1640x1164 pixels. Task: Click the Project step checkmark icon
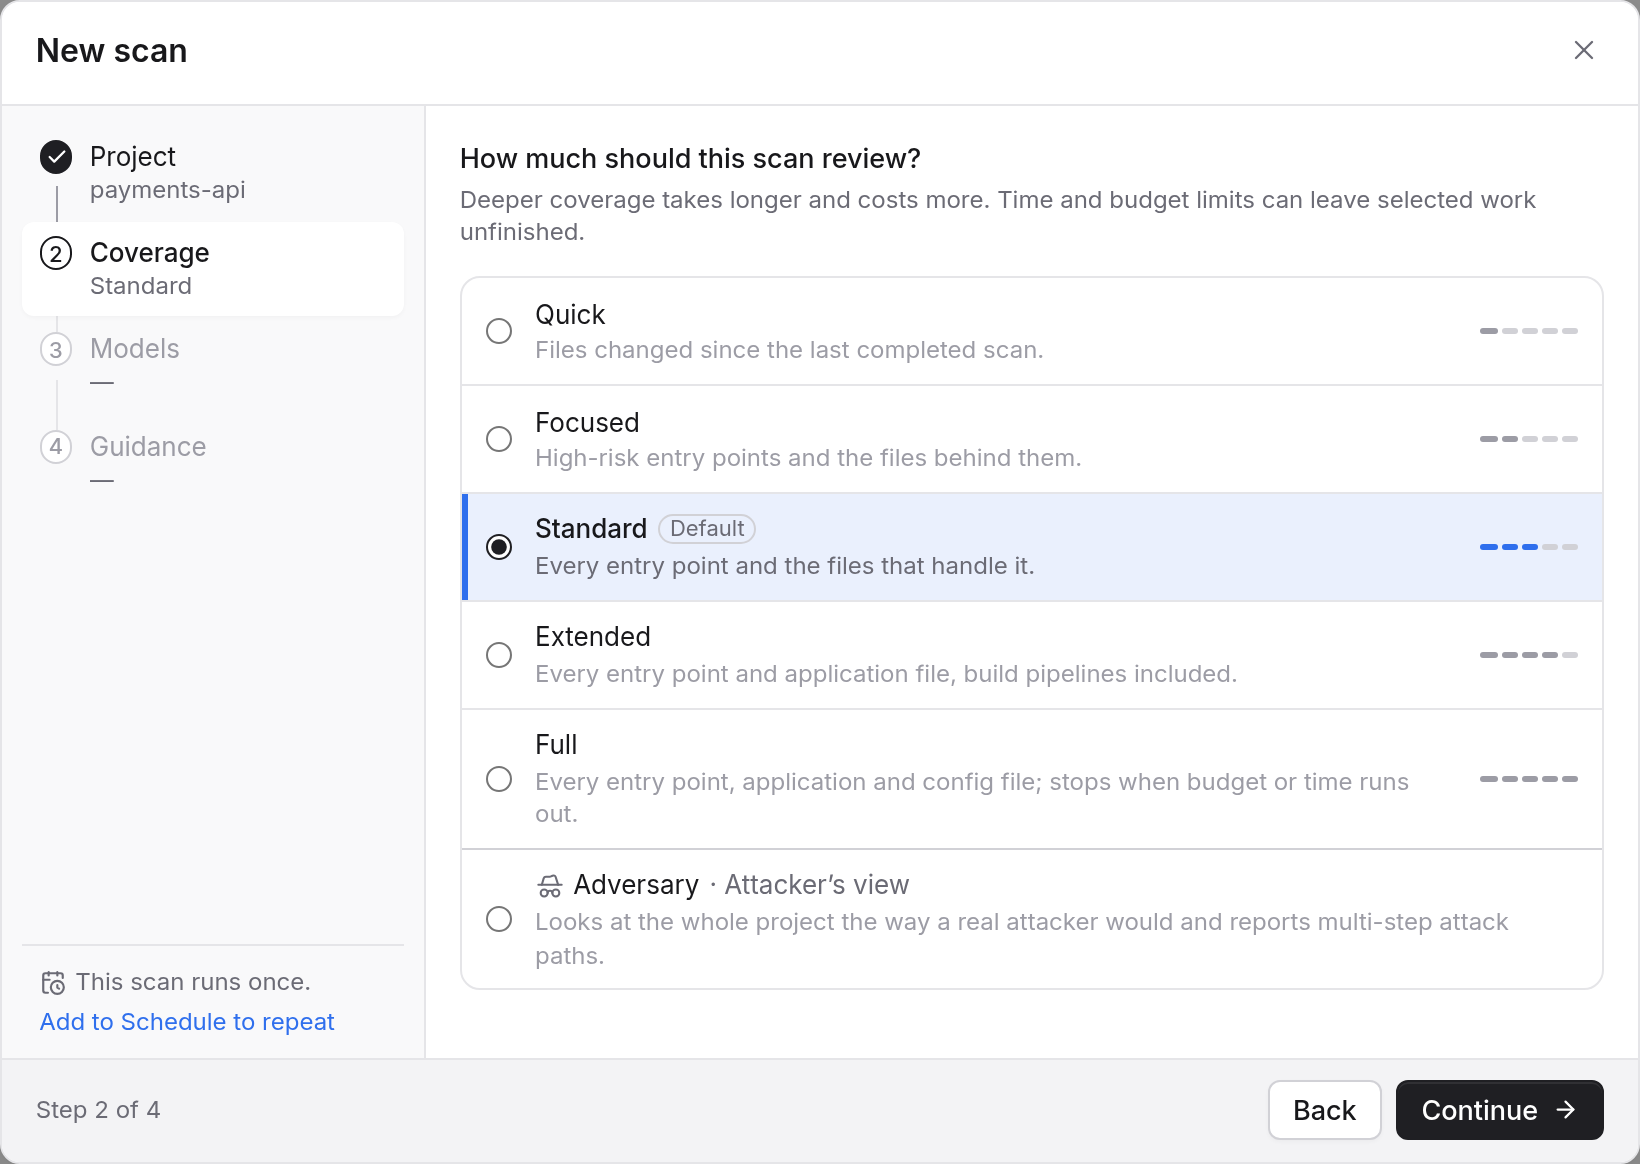[56, 157]
